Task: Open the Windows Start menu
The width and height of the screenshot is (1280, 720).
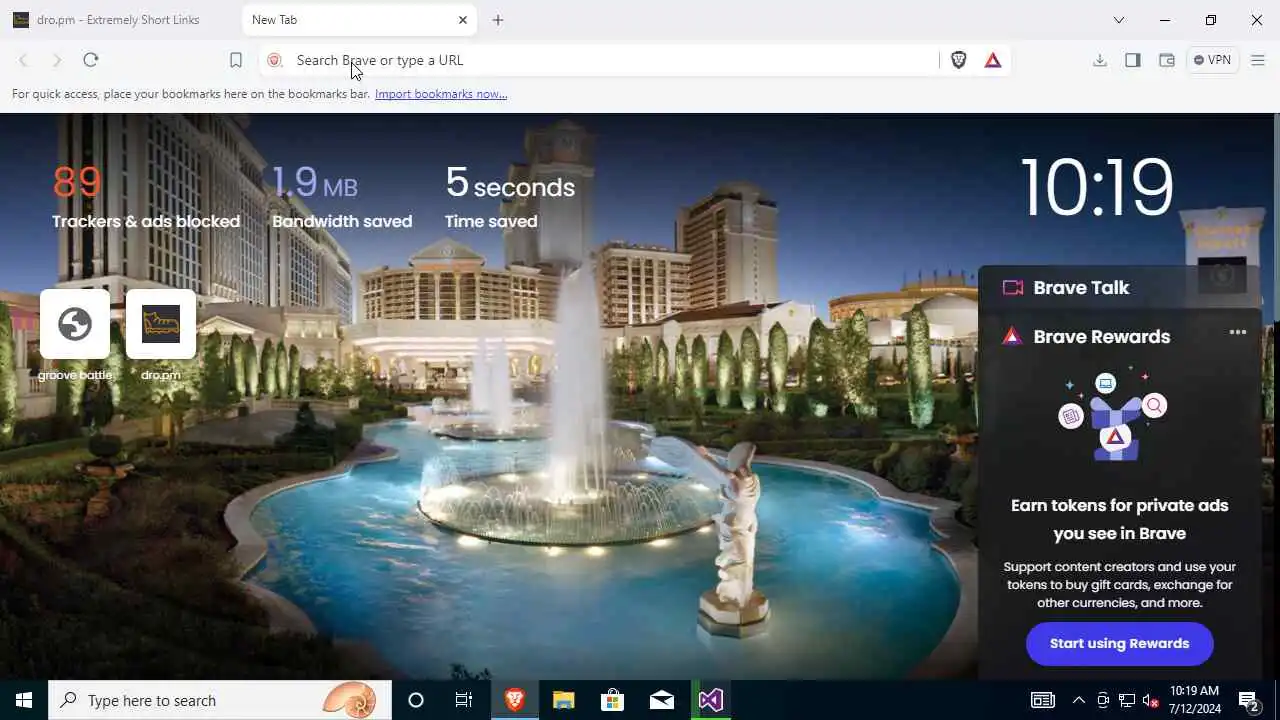Action: (24, 700)
